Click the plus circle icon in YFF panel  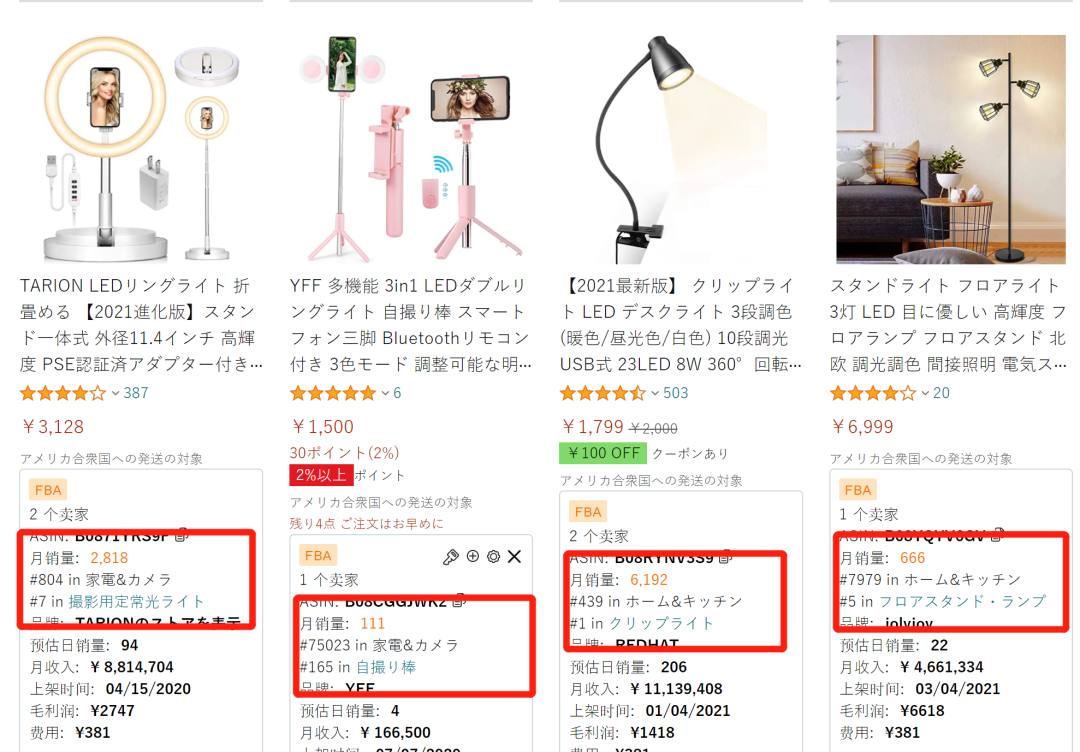click(472, 556)
